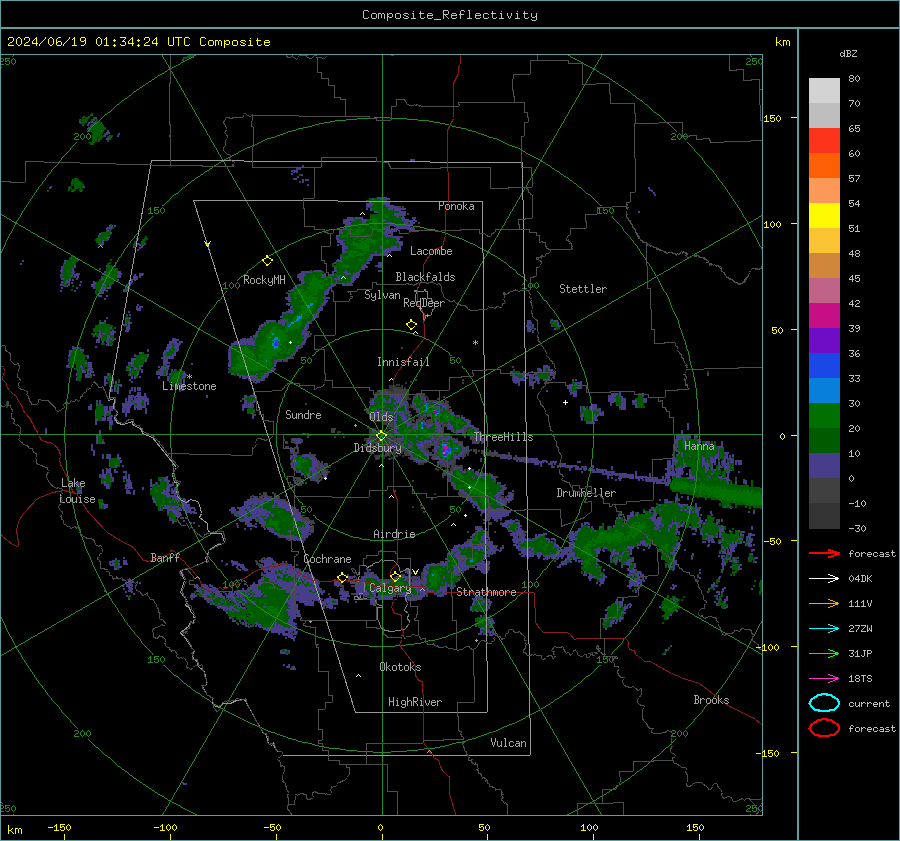Pick the yellow swatch between 54 and 51

(824, 215)
